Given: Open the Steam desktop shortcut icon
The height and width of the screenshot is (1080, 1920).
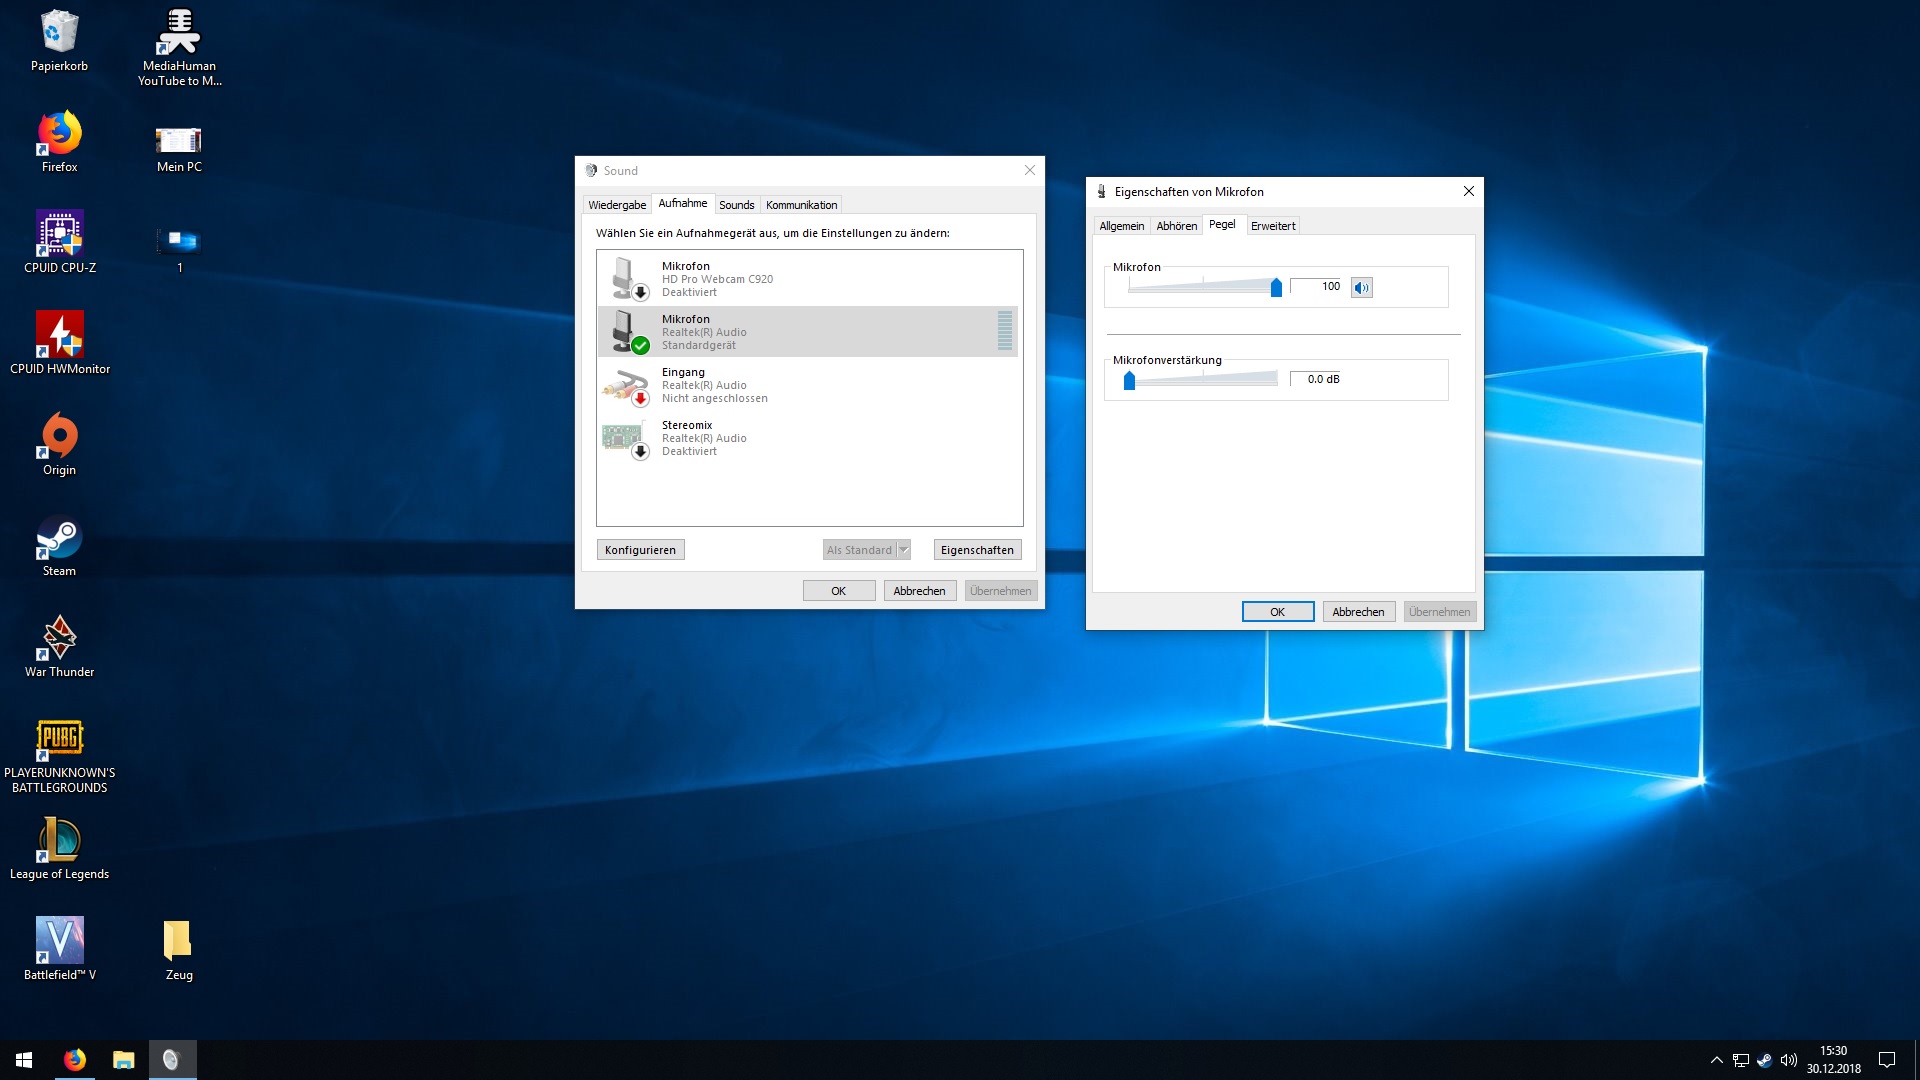Looking at the screenshot, I should tap(59, 539).
